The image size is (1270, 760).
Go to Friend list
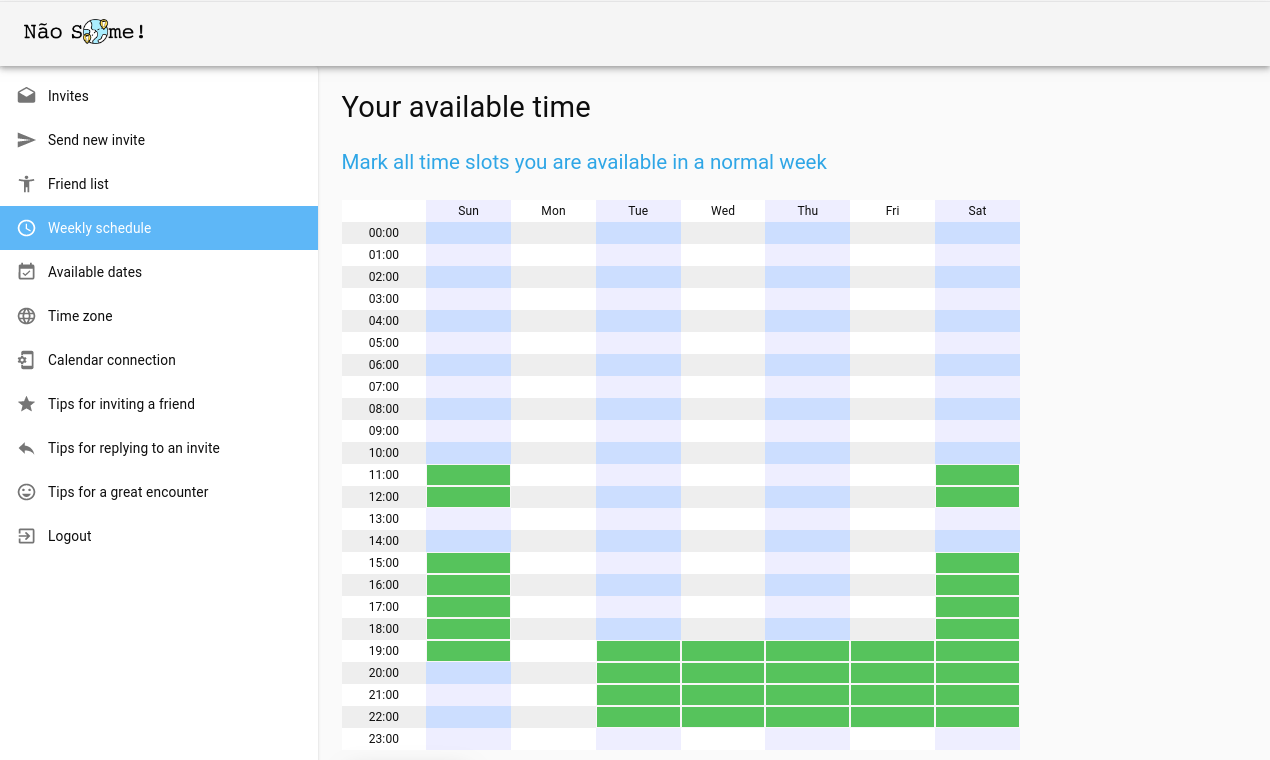point(159,184)
